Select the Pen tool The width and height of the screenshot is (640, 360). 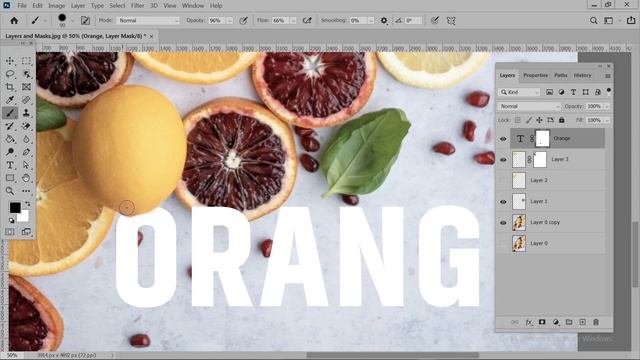(26, 152)
